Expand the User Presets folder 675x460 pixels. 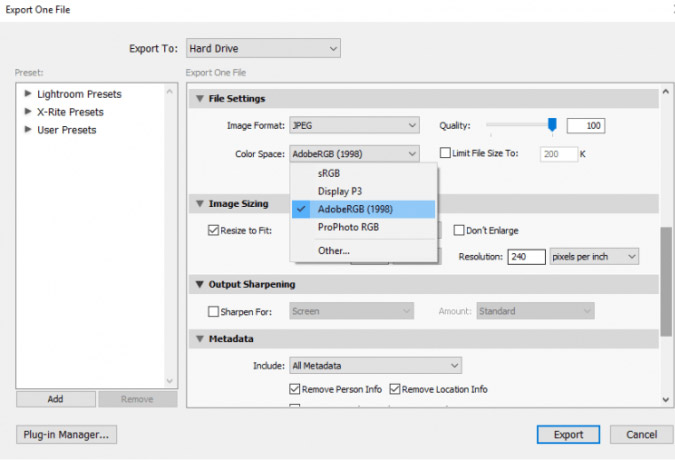[28, 130]
